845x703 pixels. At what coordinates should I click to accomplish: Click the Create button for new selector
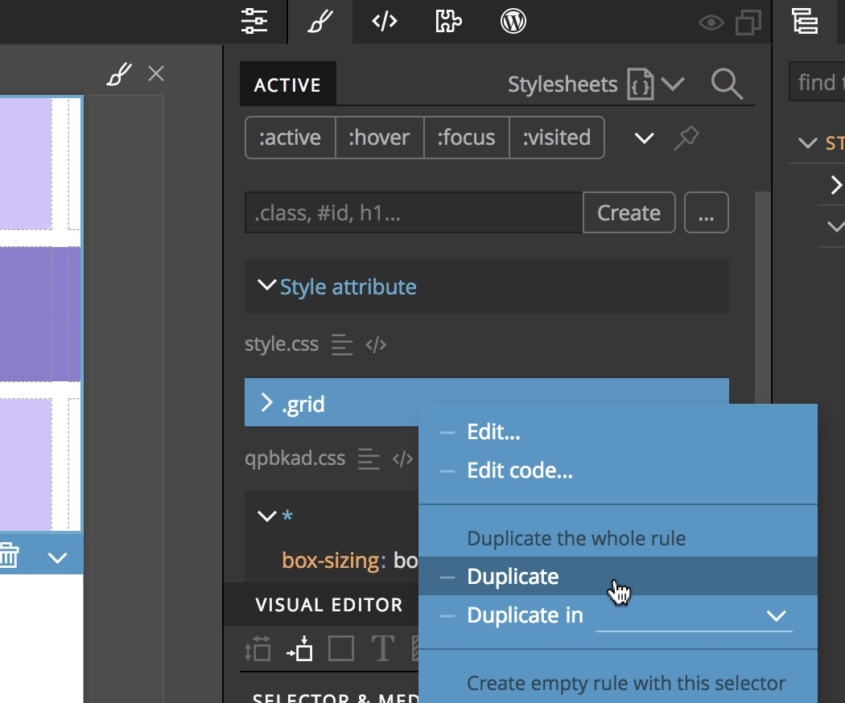pyautogui.click(x=628, y=212)
